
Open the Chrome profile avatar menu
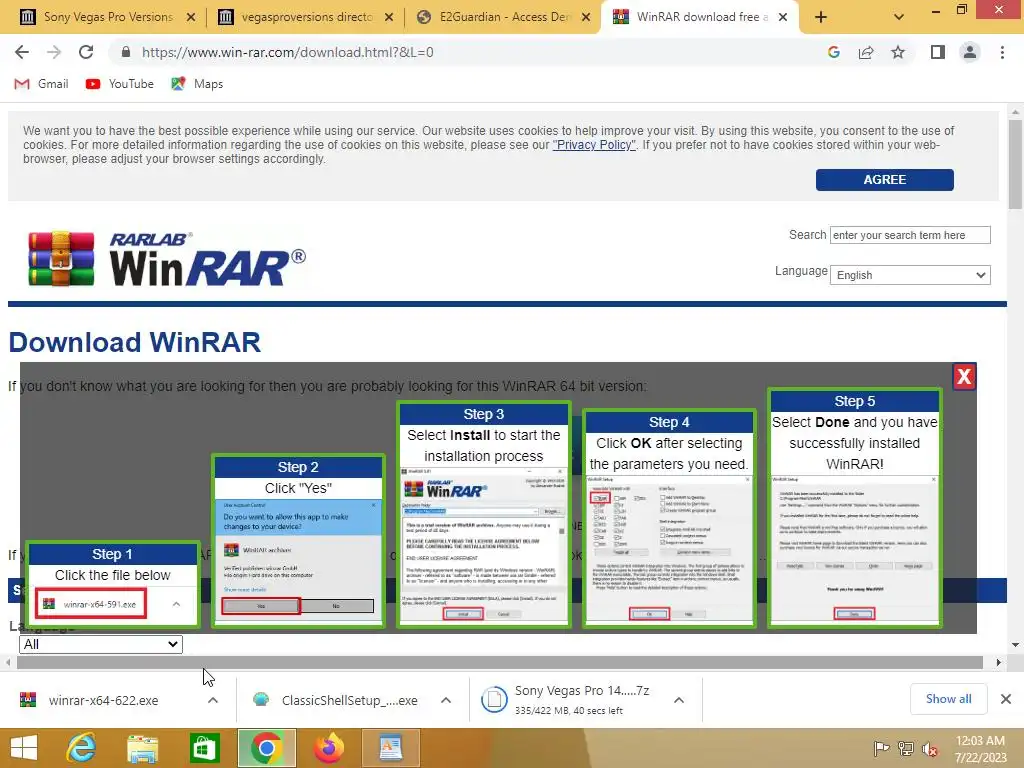point(970,52)
